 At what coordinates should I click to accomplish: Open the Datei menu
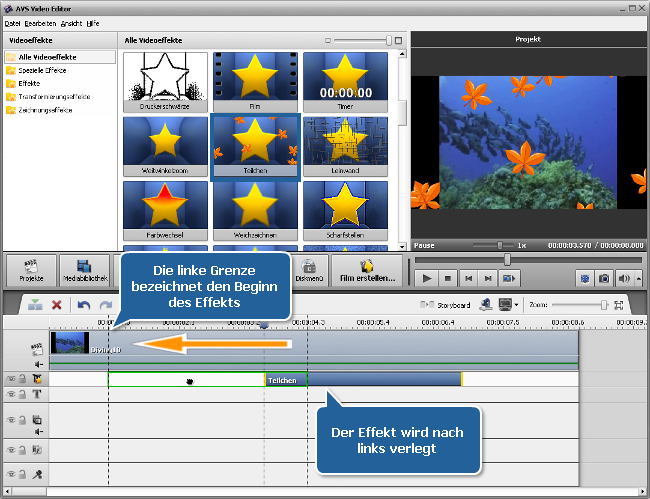[x=12, y=24]
